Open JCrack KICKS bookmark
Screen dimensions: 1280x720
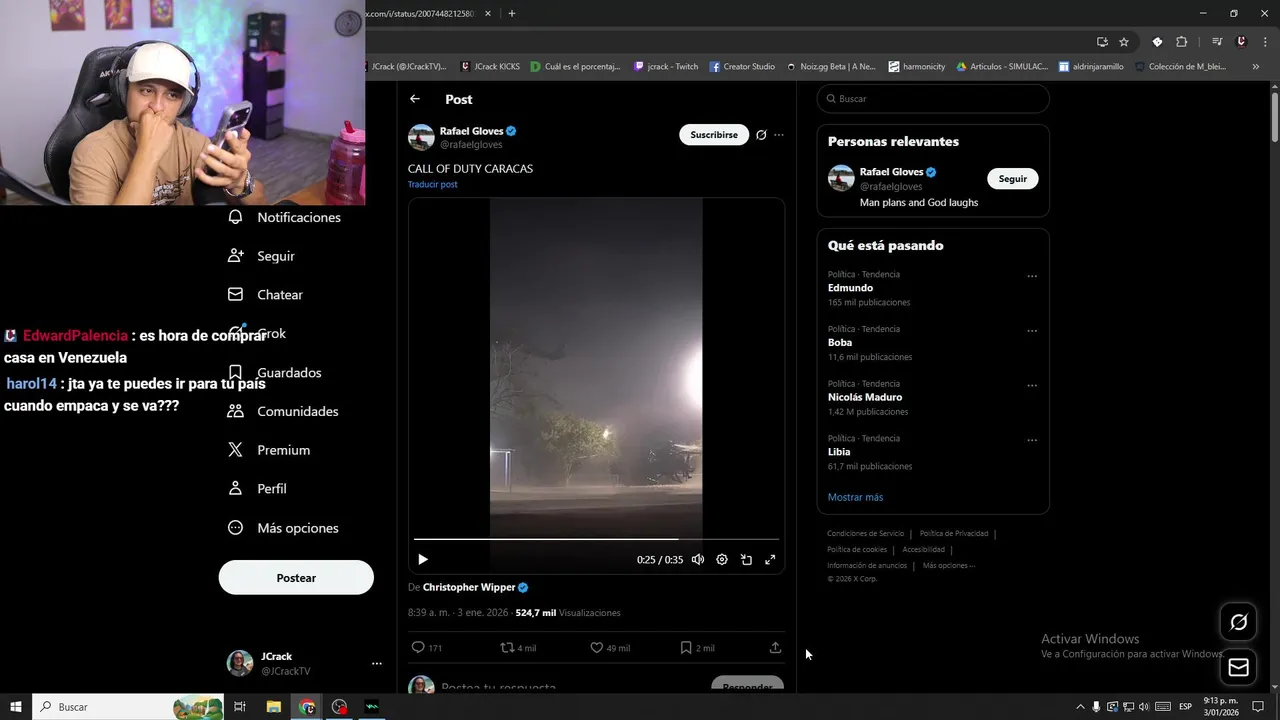490,67
